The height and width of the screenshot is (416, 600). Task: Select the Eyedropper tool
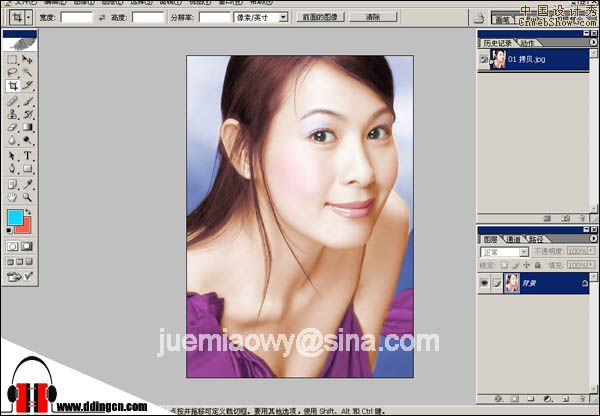27,184
